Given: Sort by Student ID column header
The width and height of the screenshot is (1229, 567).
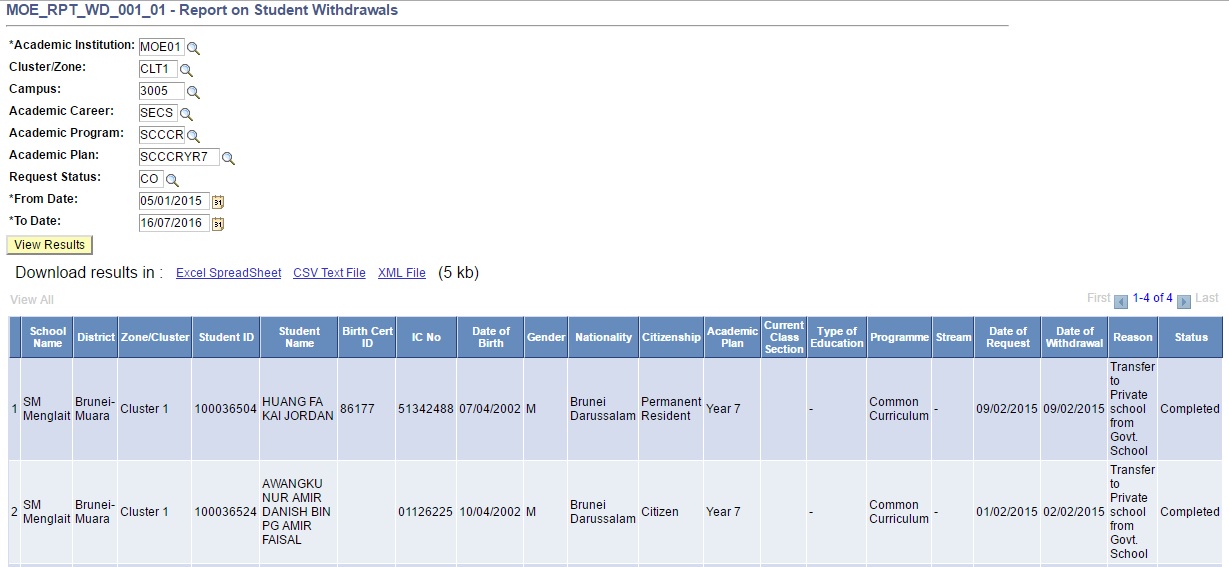Looking at the screenshot, I should 226,338.
